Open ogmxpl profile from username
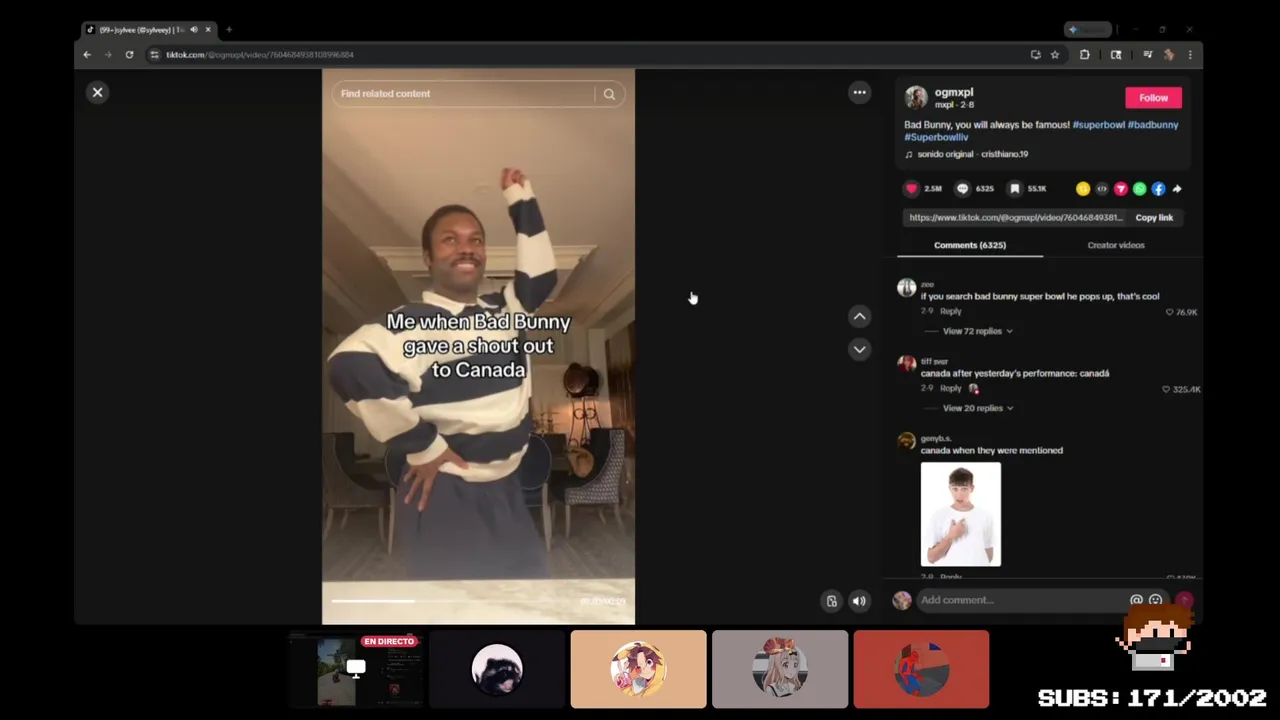 954,92
